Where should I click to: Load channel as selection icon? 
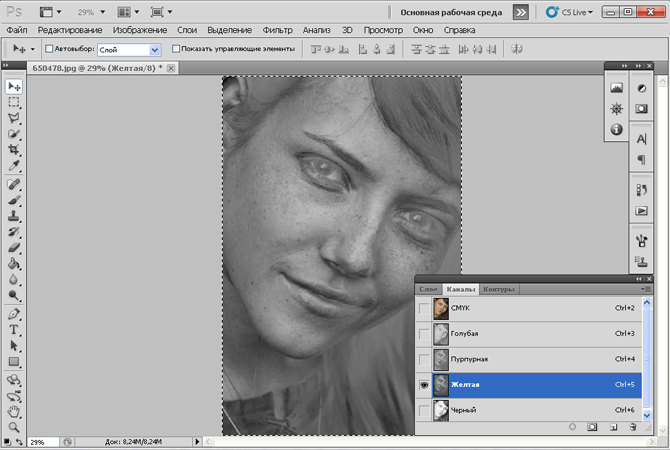tap(572, 427)
